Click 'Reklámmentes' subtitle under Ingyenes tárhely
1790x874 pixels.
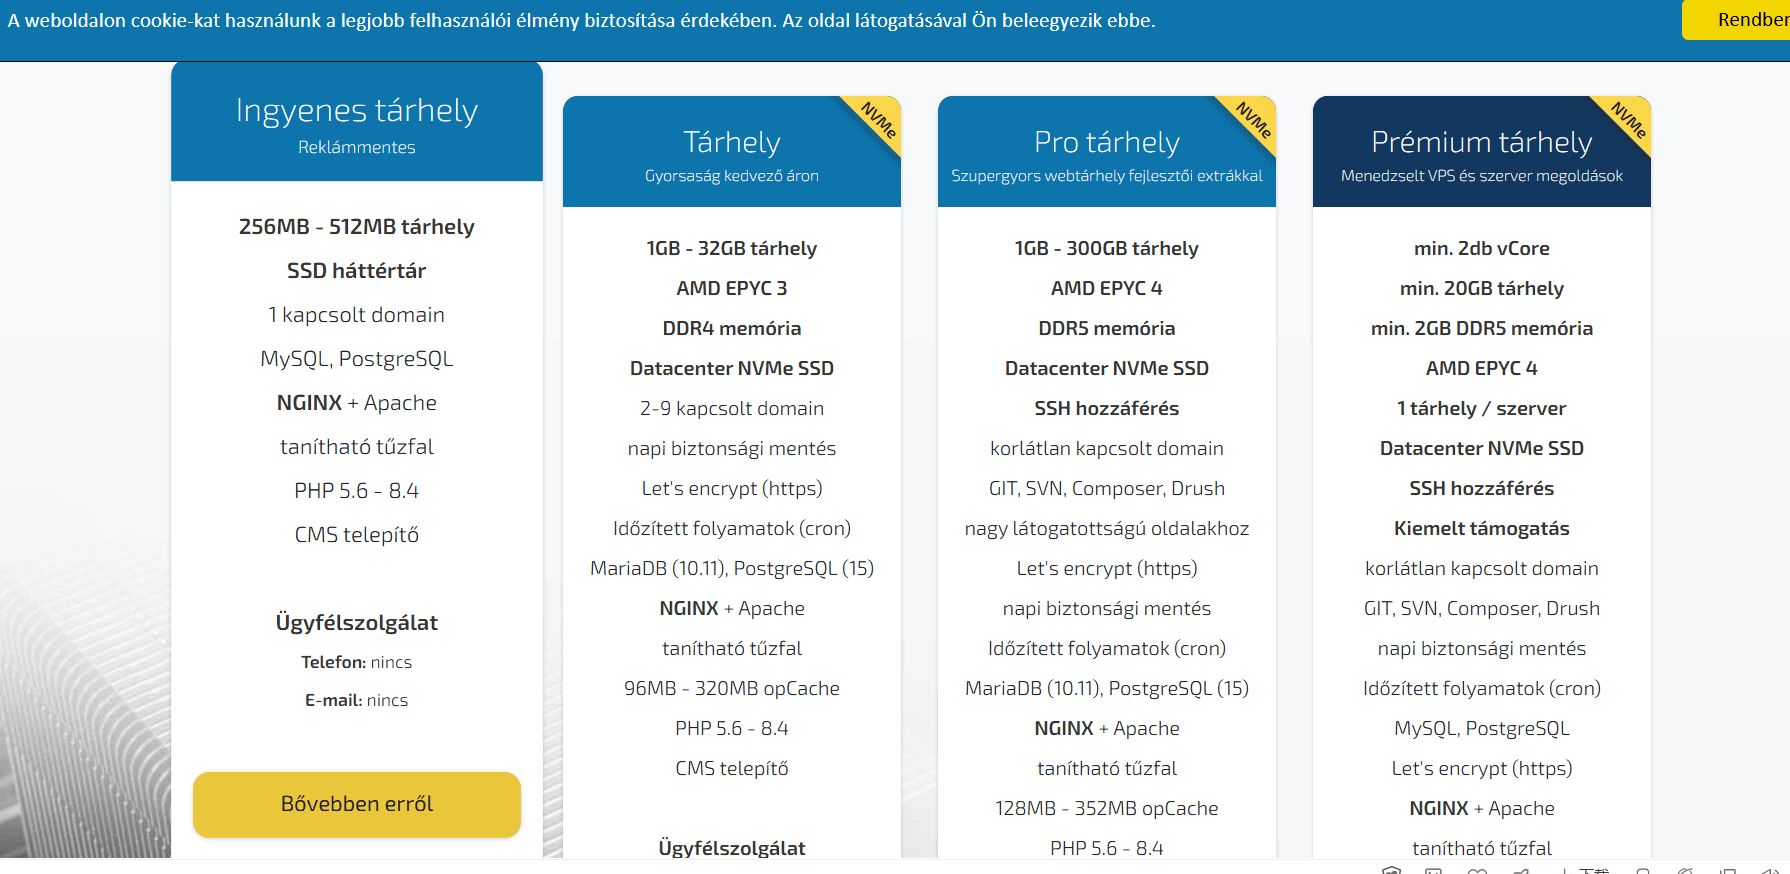click(357, 147)
